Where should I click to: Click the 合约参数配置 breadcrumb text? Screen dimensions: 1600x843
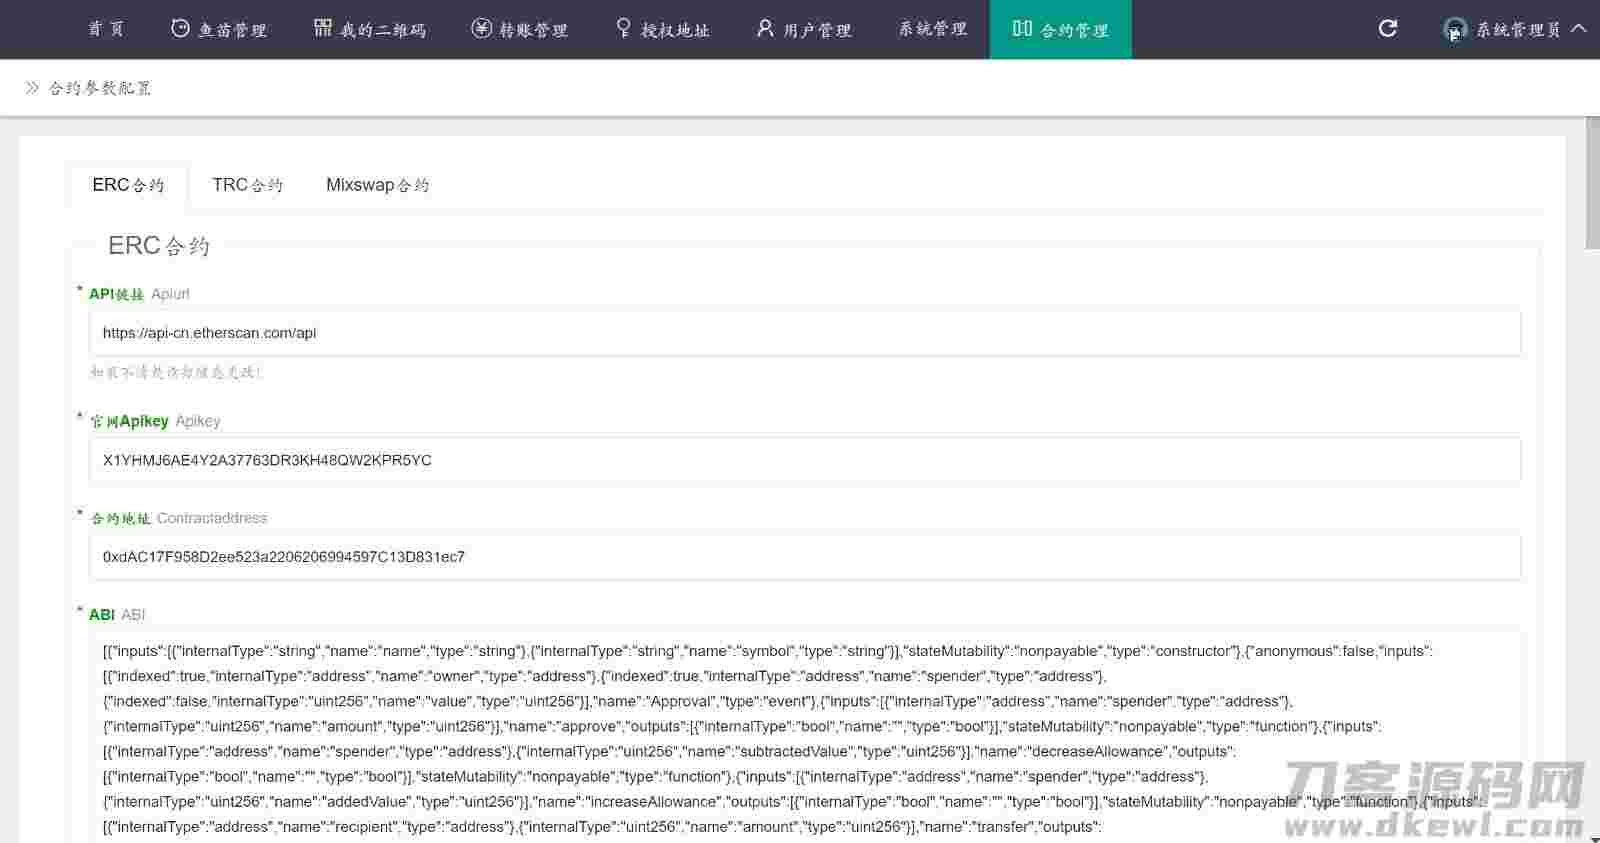(x=100, y=88)
